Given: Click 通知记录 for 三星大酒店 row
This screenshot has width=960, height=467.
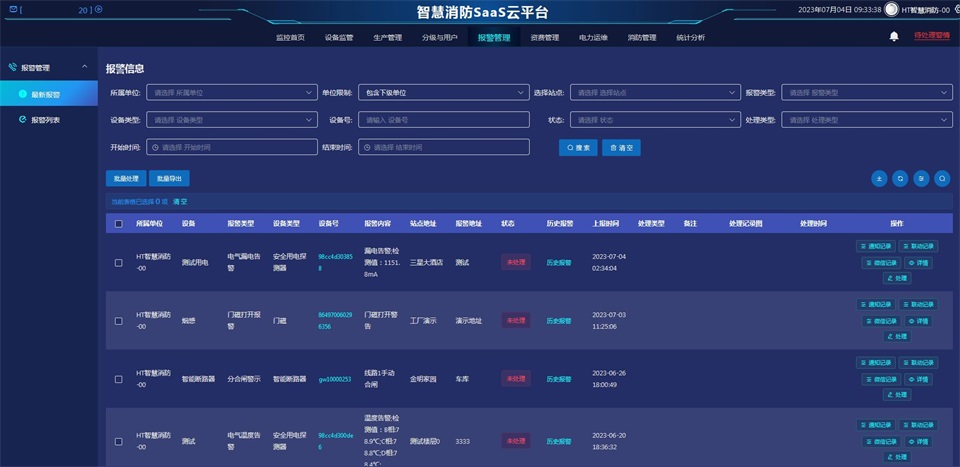Looking at the screenshot, I should click(876, 247).
